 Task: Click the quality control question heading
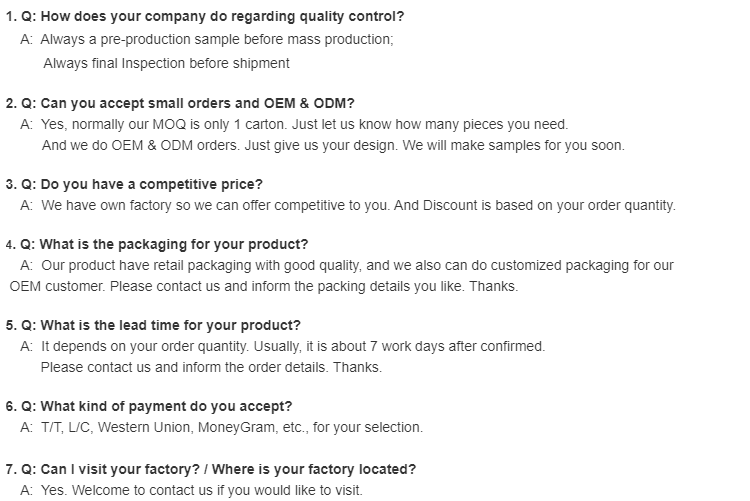(x=205, y=17)
